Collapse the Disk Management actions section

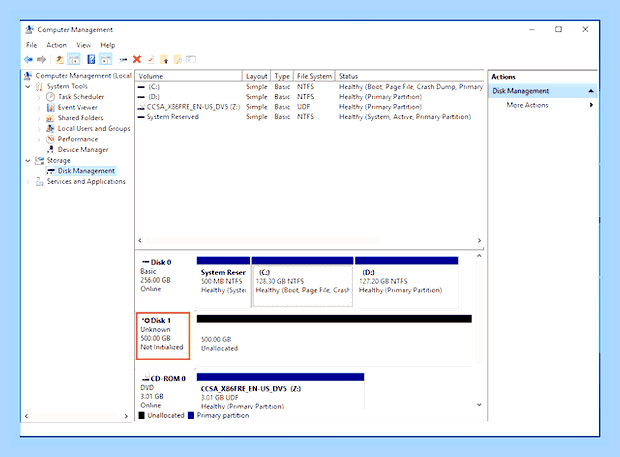(x=591, y=91)
